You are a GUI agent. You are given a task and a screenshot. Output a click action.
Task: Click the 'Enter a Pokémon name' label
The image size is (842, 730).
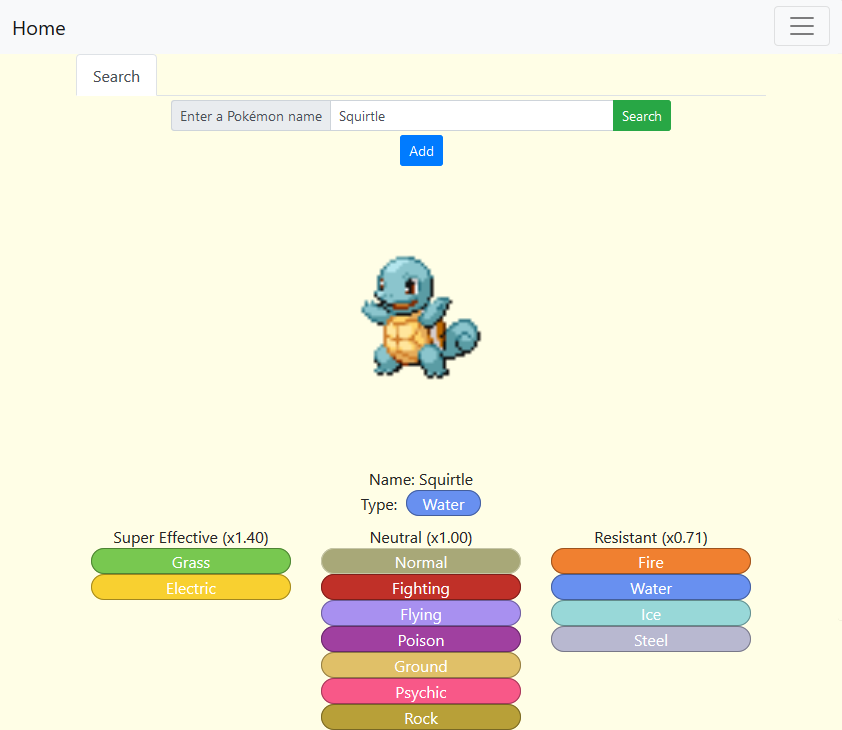251,115
